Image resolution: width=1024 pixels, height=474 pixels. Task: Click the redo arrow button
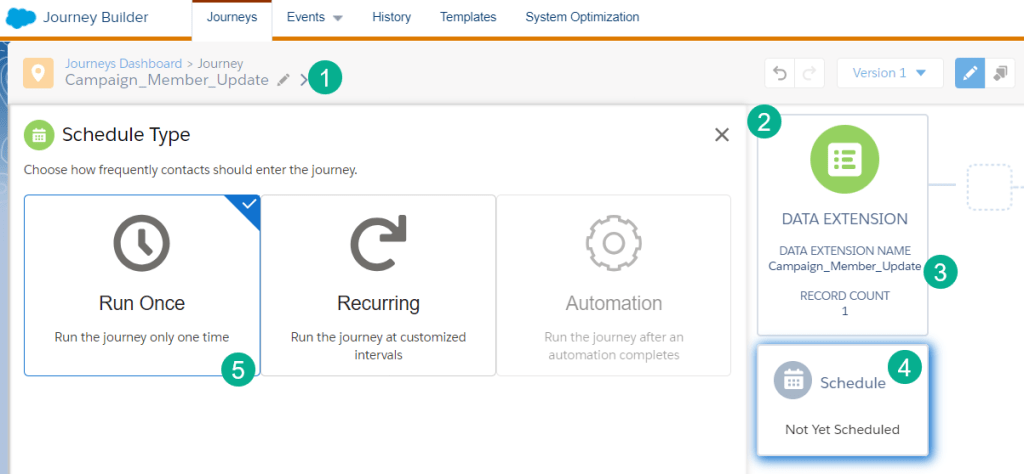(x=809, y=73)
